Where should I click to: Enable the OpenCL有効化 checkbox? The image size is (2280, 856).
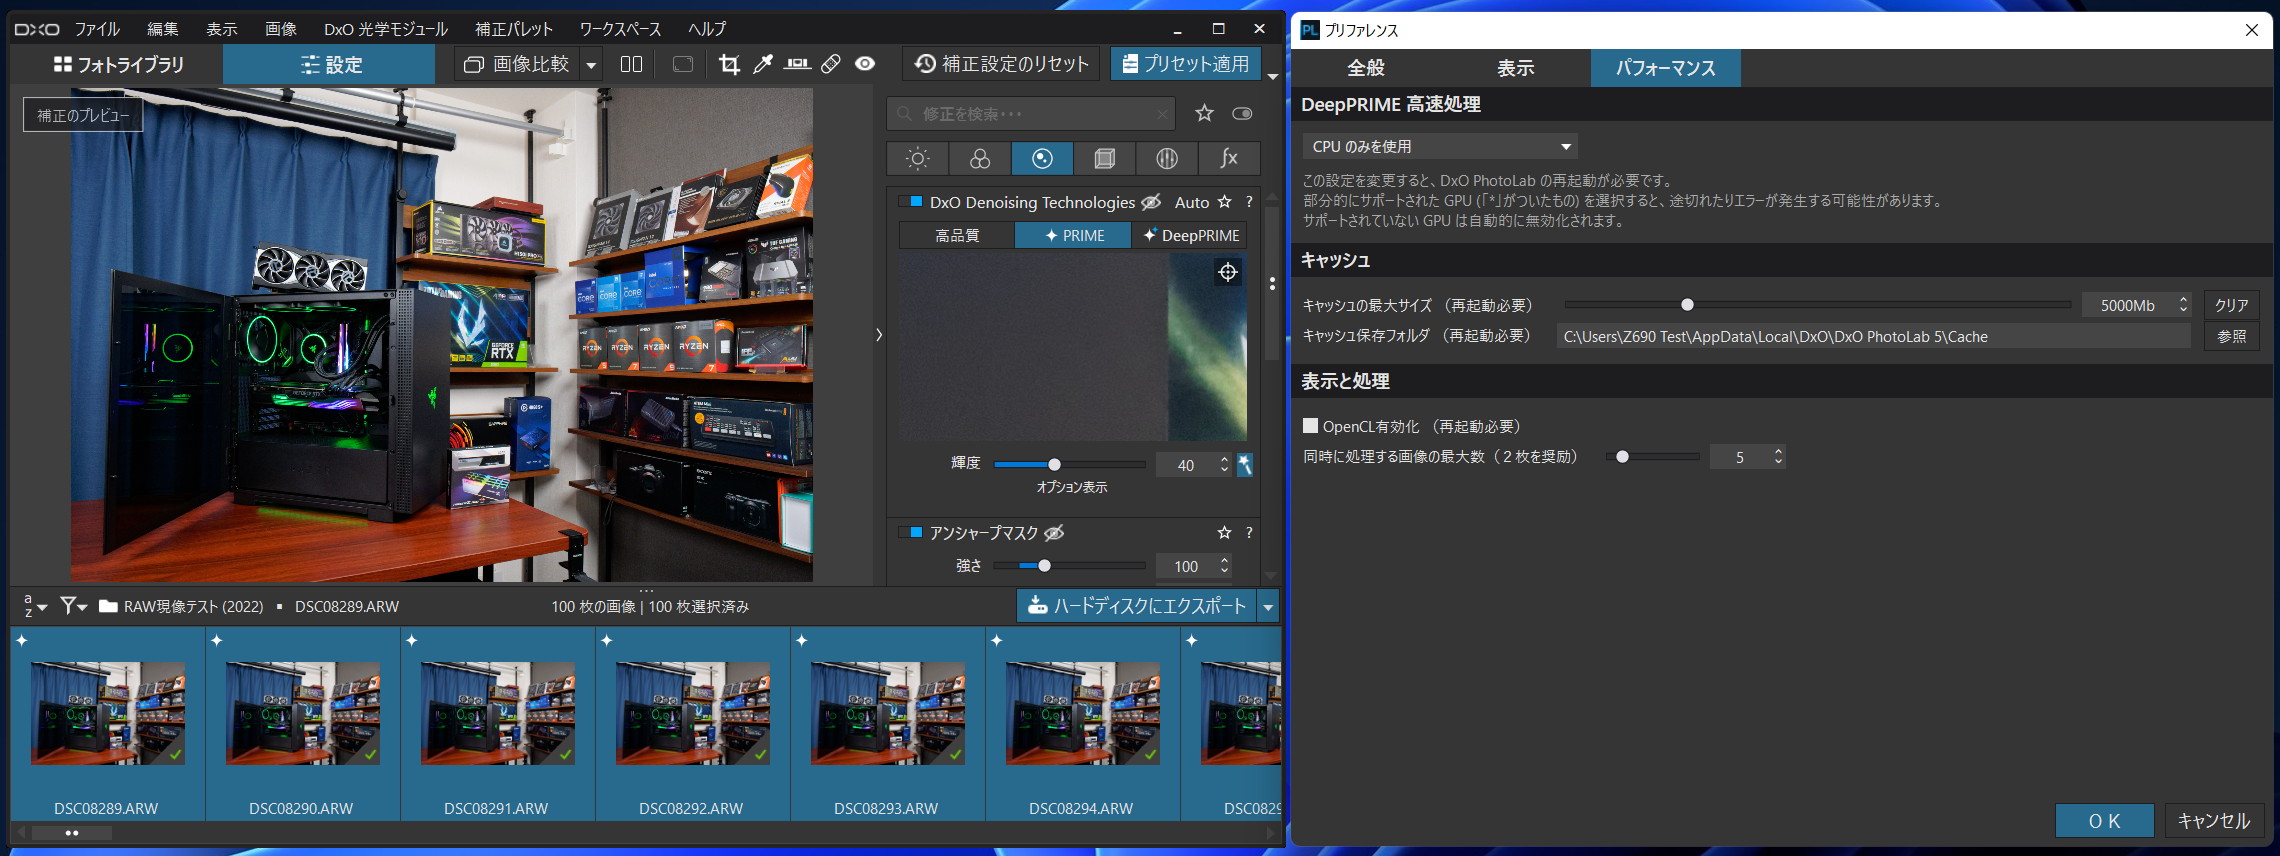point(1310,426)
